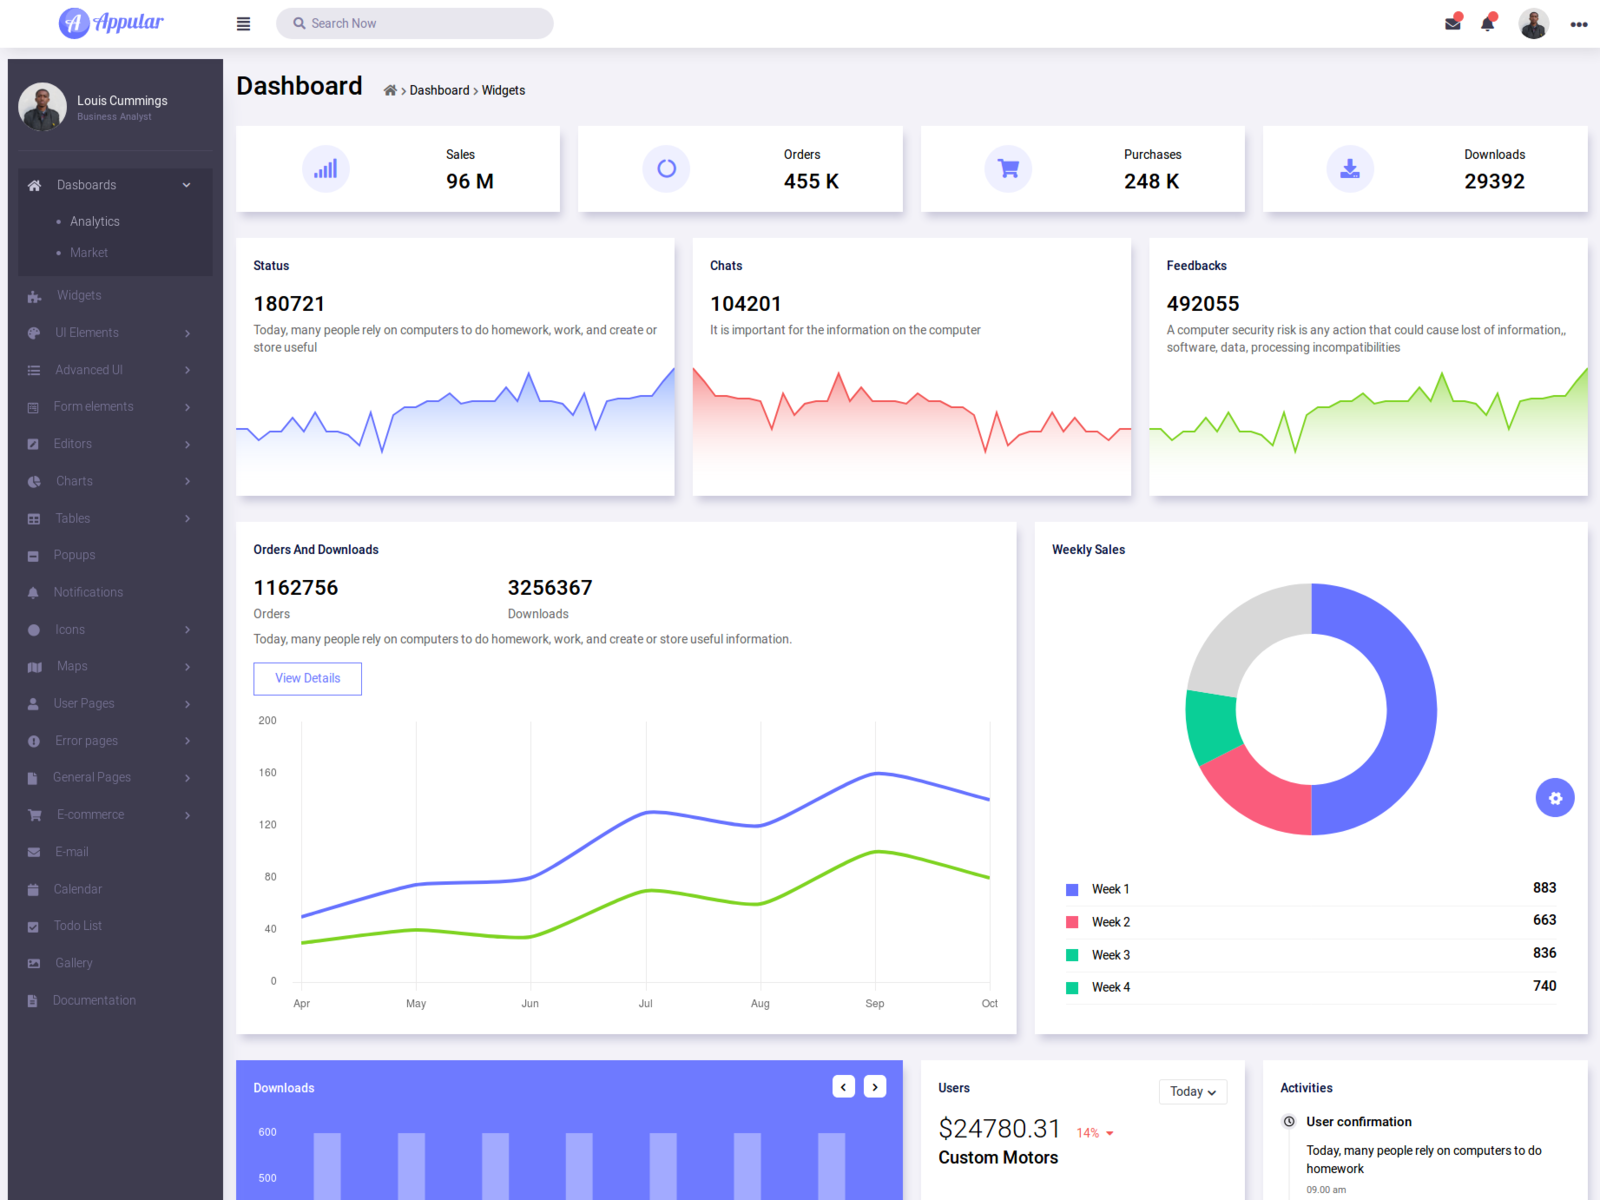1600x1200 pixels.
Task: Click the Dashboard breadcrumb link
Action: click(439, 91)
